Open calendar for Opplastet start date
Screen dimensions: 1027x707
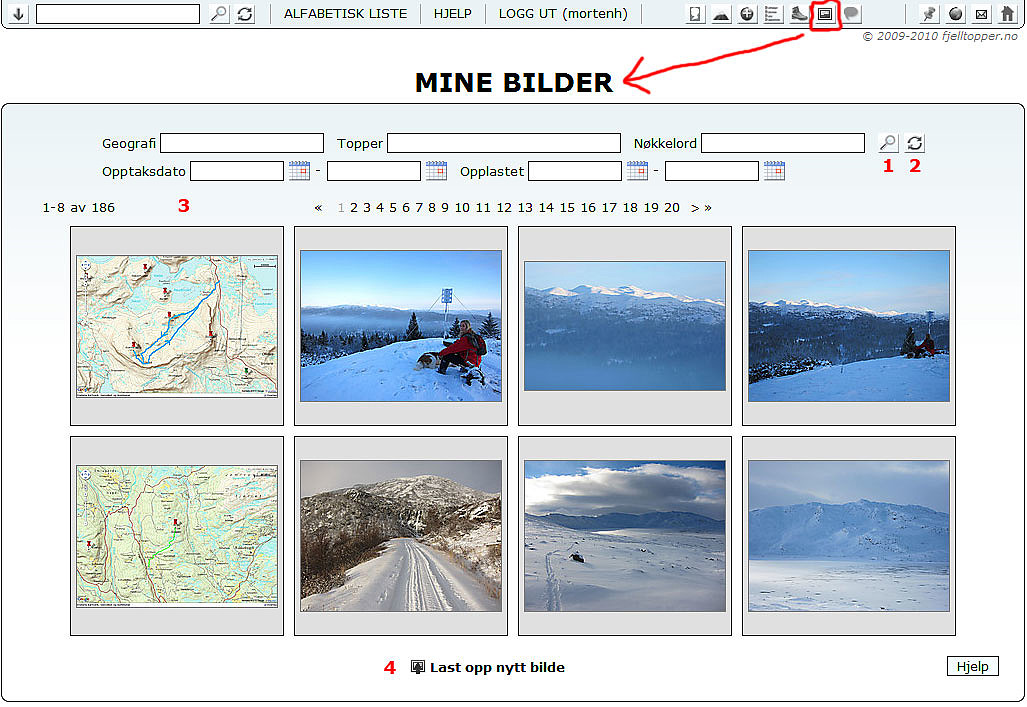tap(637, 171)
